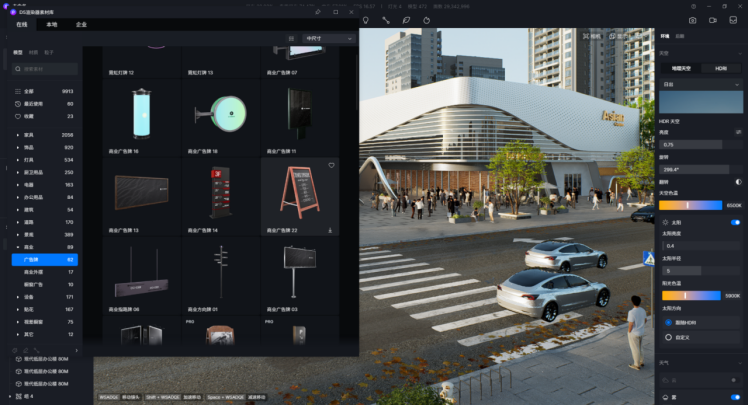Click the light bulb icon in top toolbar

point(366,20)
